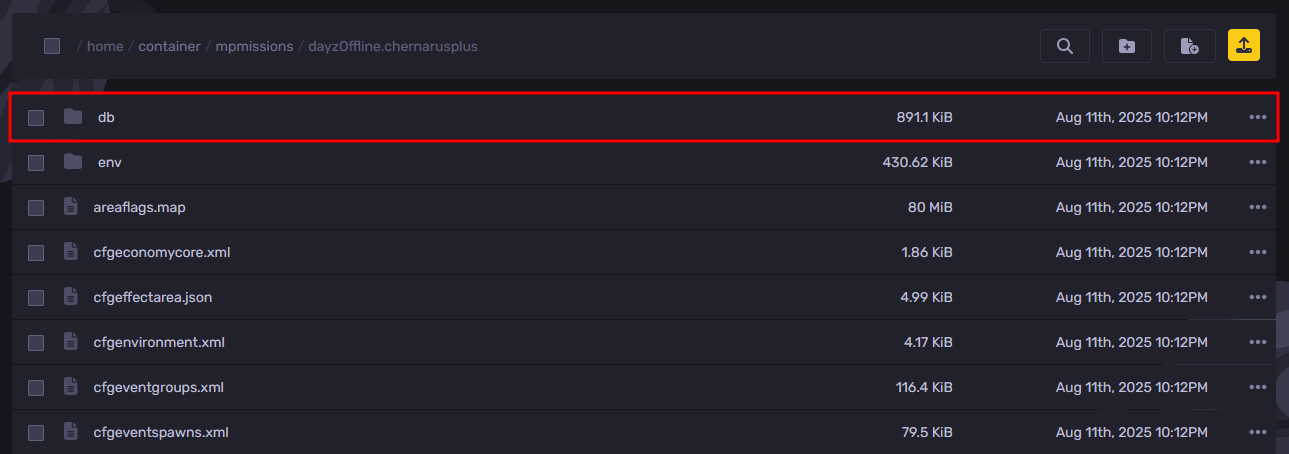Open the env folder icon
The height and width of the screenshot is (454, 1289).
click(x=72, y=162)
